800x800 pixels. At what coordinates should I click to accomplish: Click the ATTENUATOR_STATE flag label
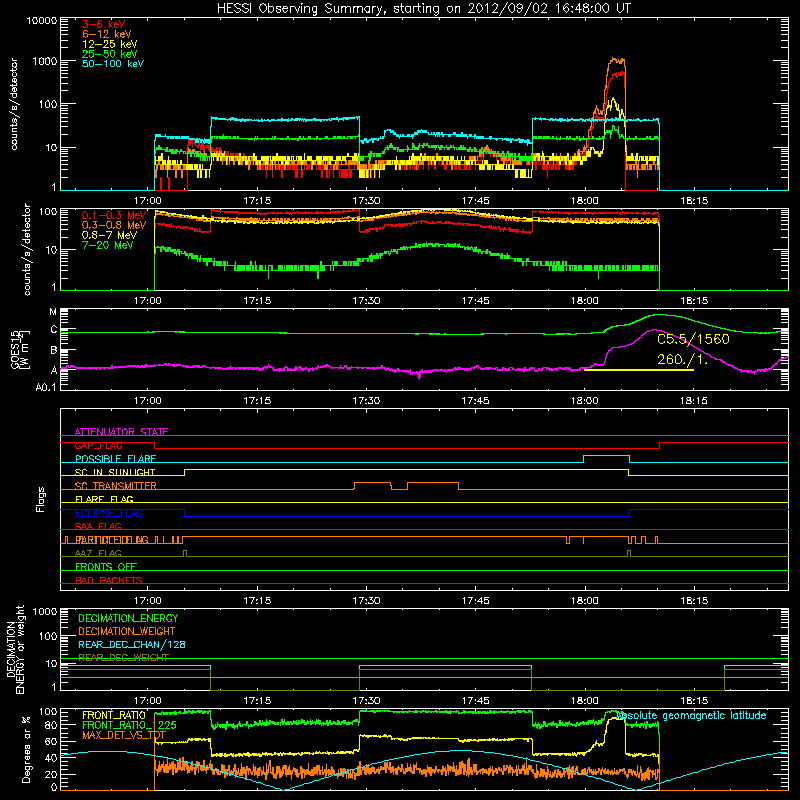click(x=121, y=432)
